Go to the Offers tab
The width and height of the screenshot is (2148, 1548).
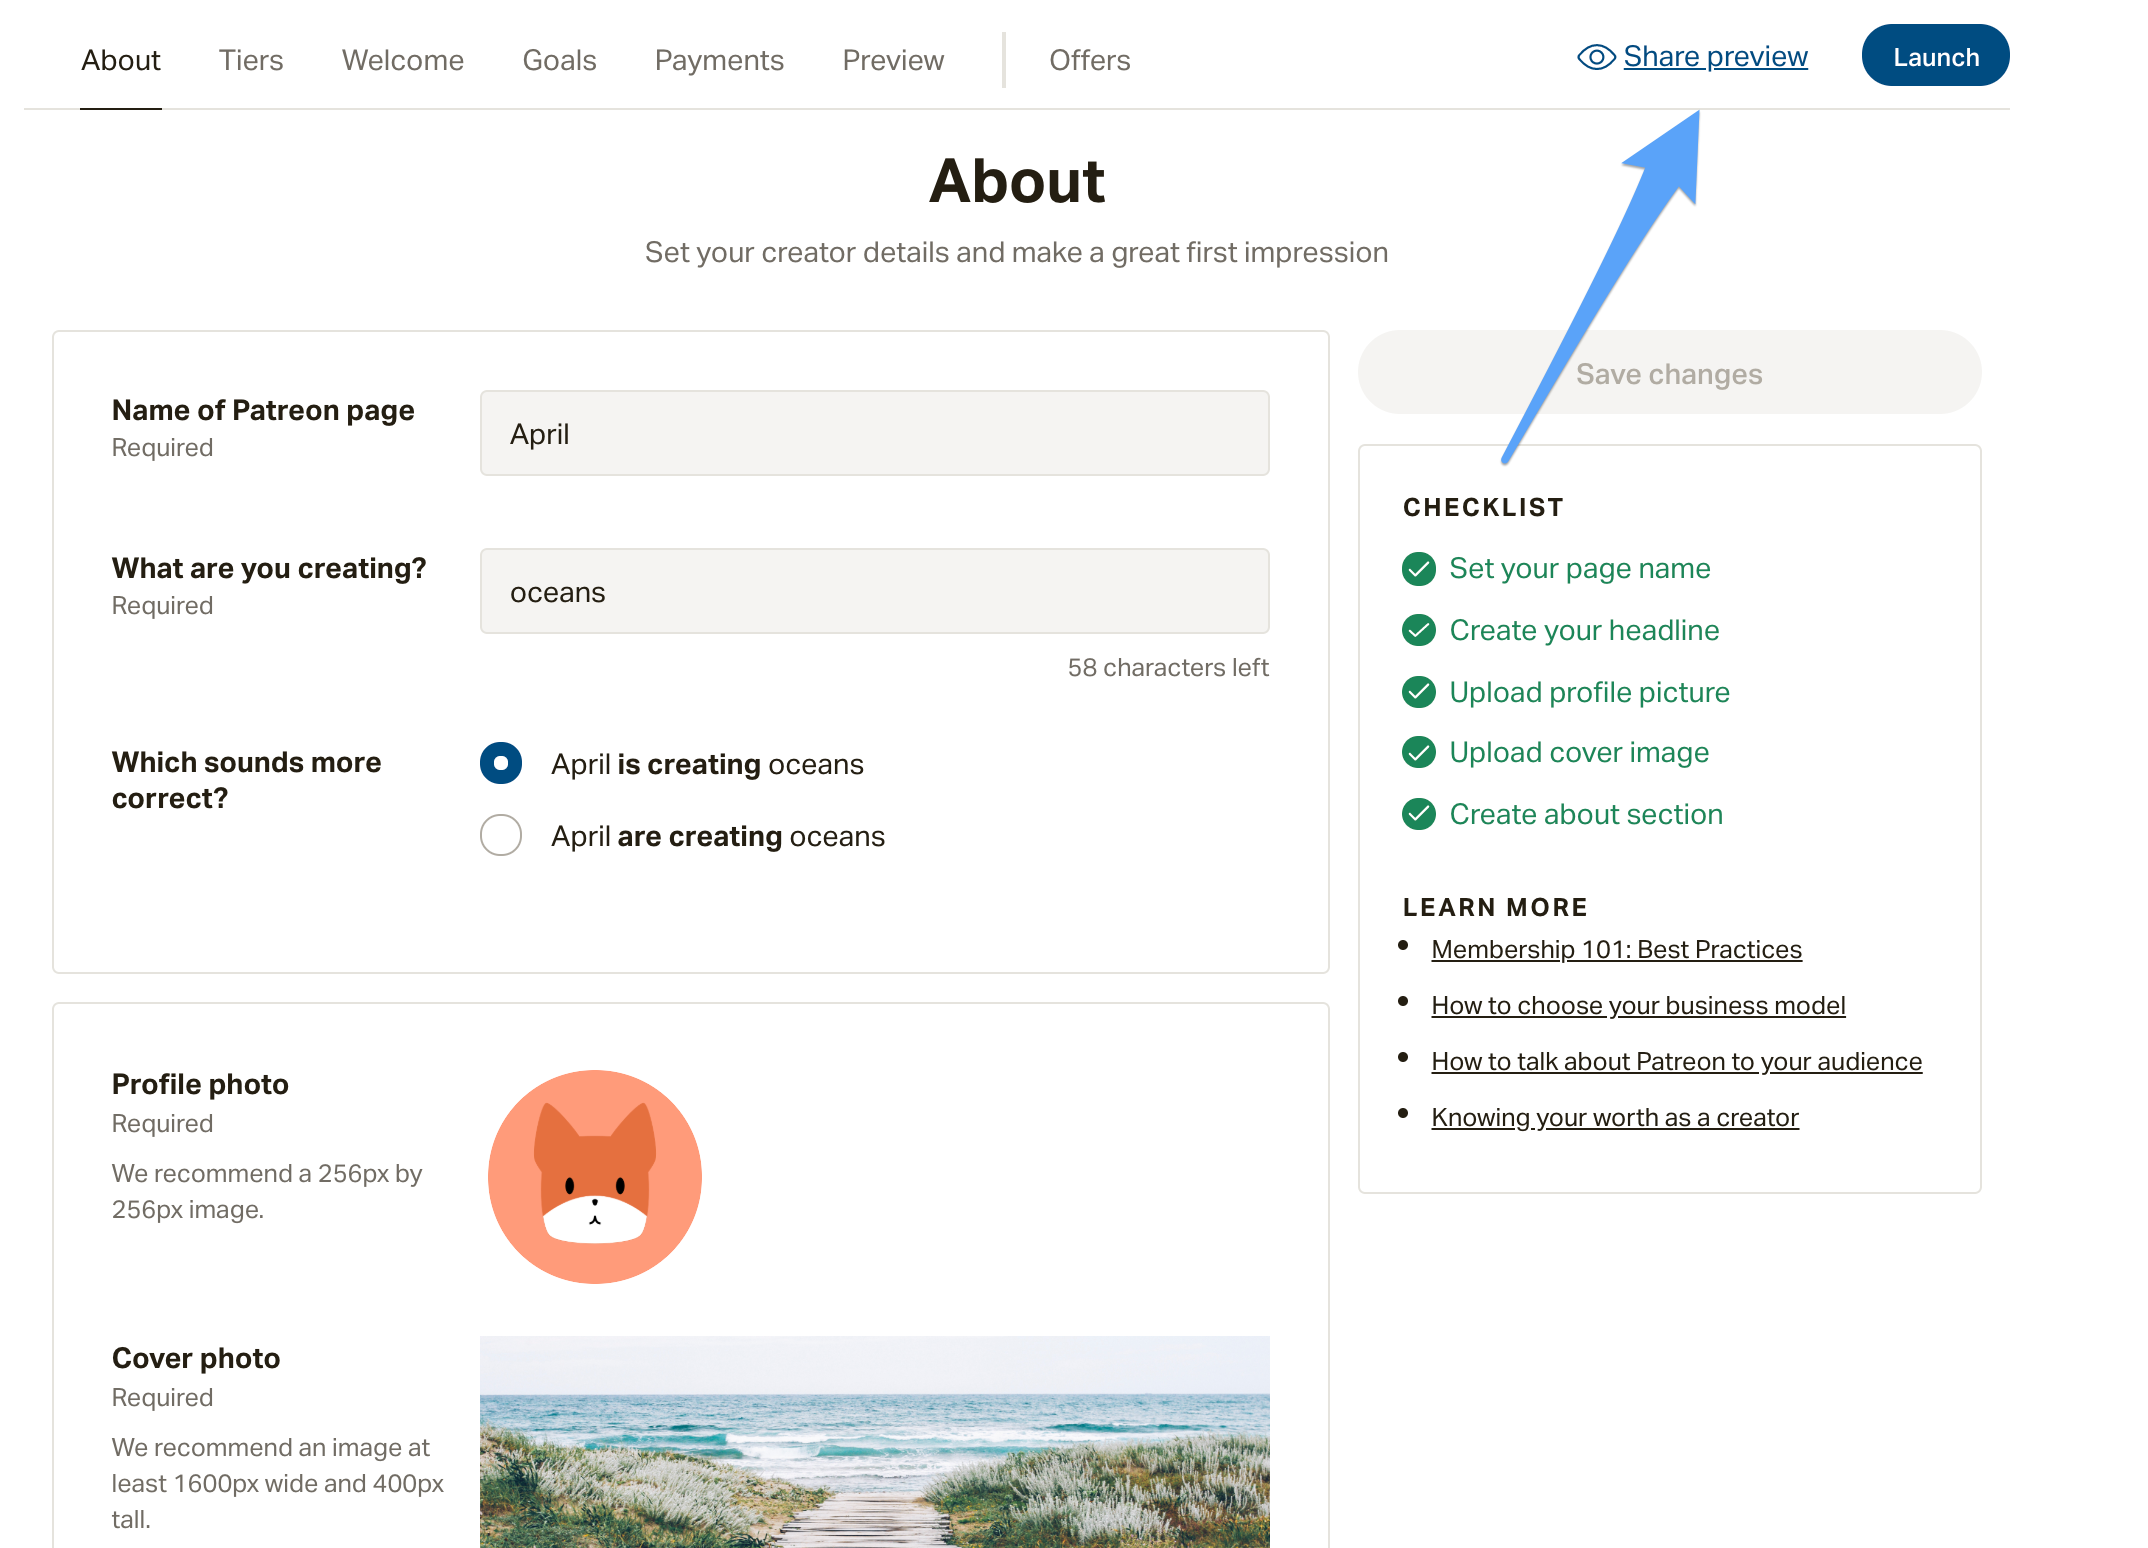click(1089, 60)
